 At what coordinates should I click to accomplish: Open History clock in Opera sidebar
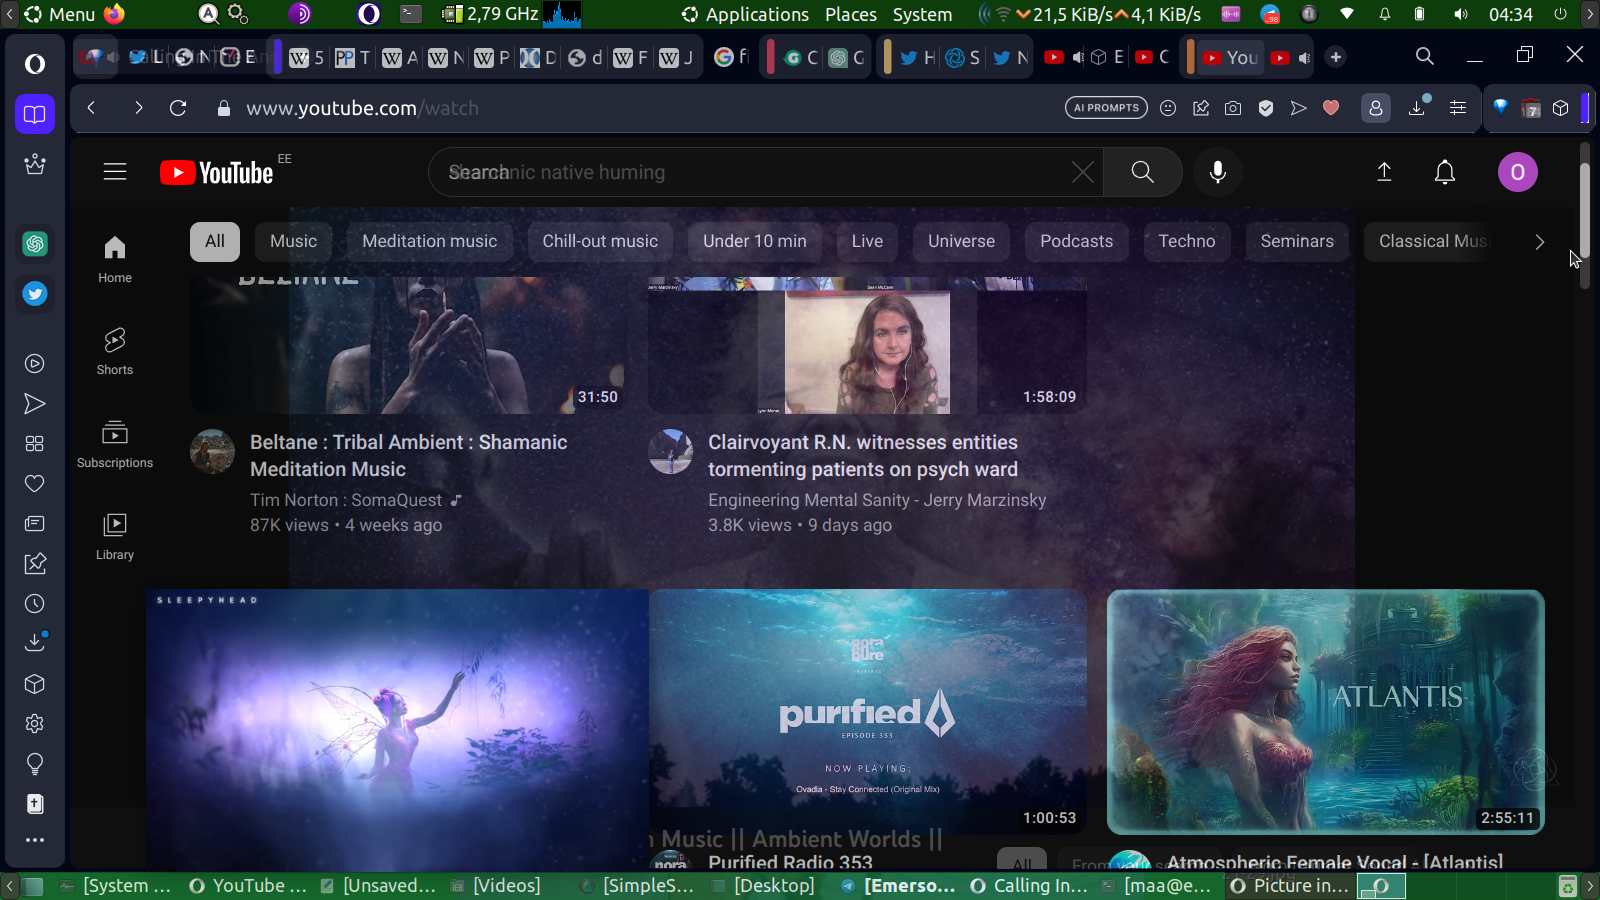tap(35, 604)
